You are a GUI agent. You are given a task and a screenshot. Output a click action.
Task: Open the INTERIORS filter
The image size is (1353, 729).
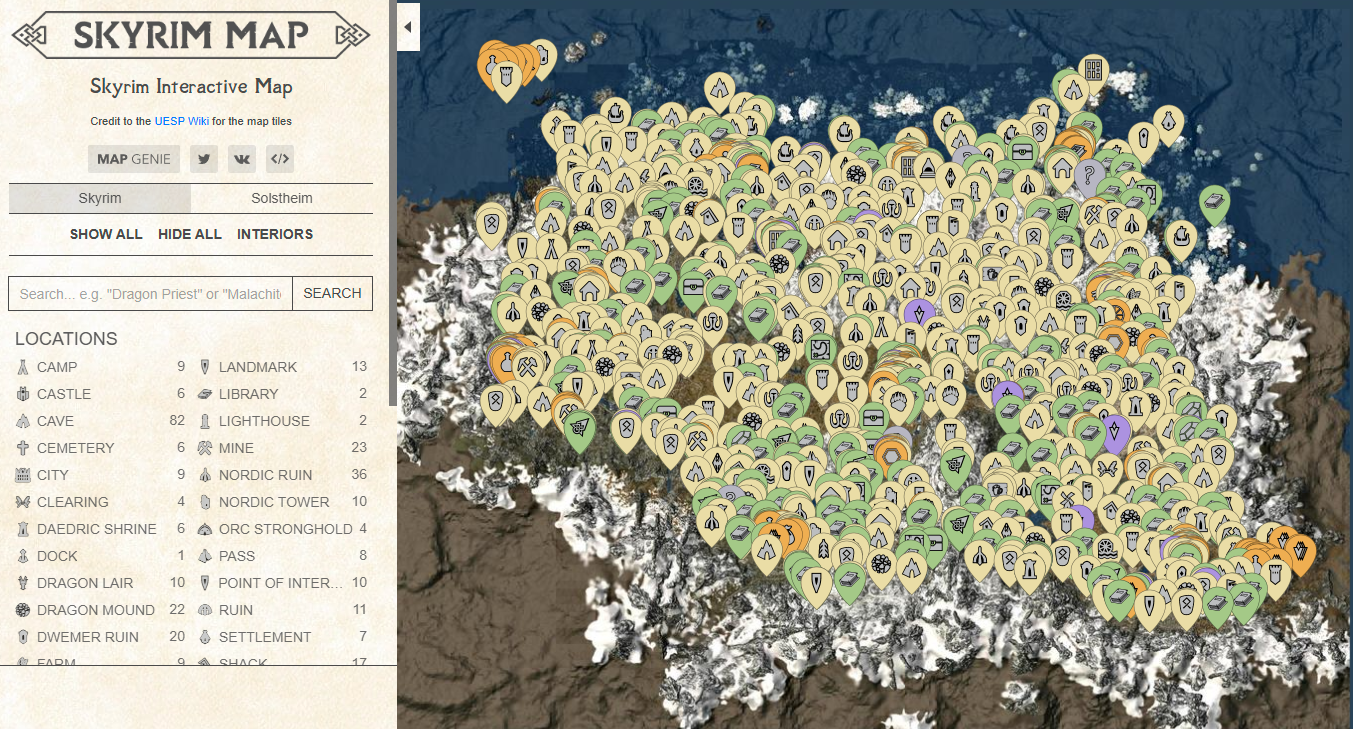point(275,234)
